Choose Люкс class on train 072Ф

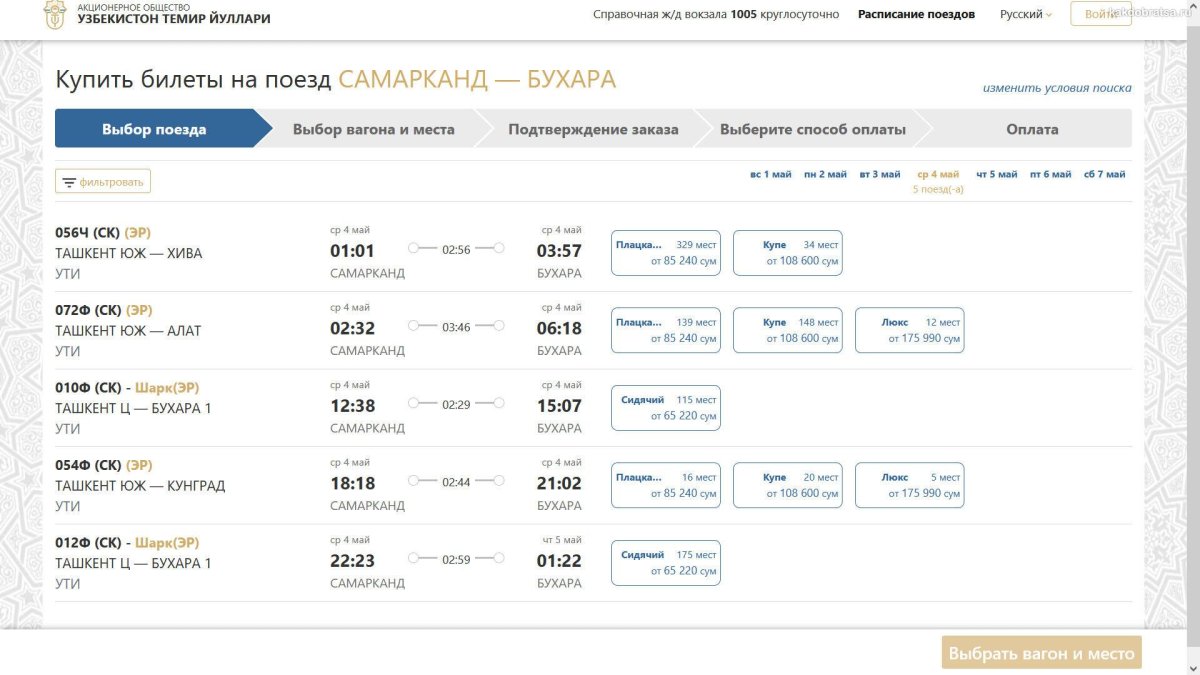[x=909, y=329]
